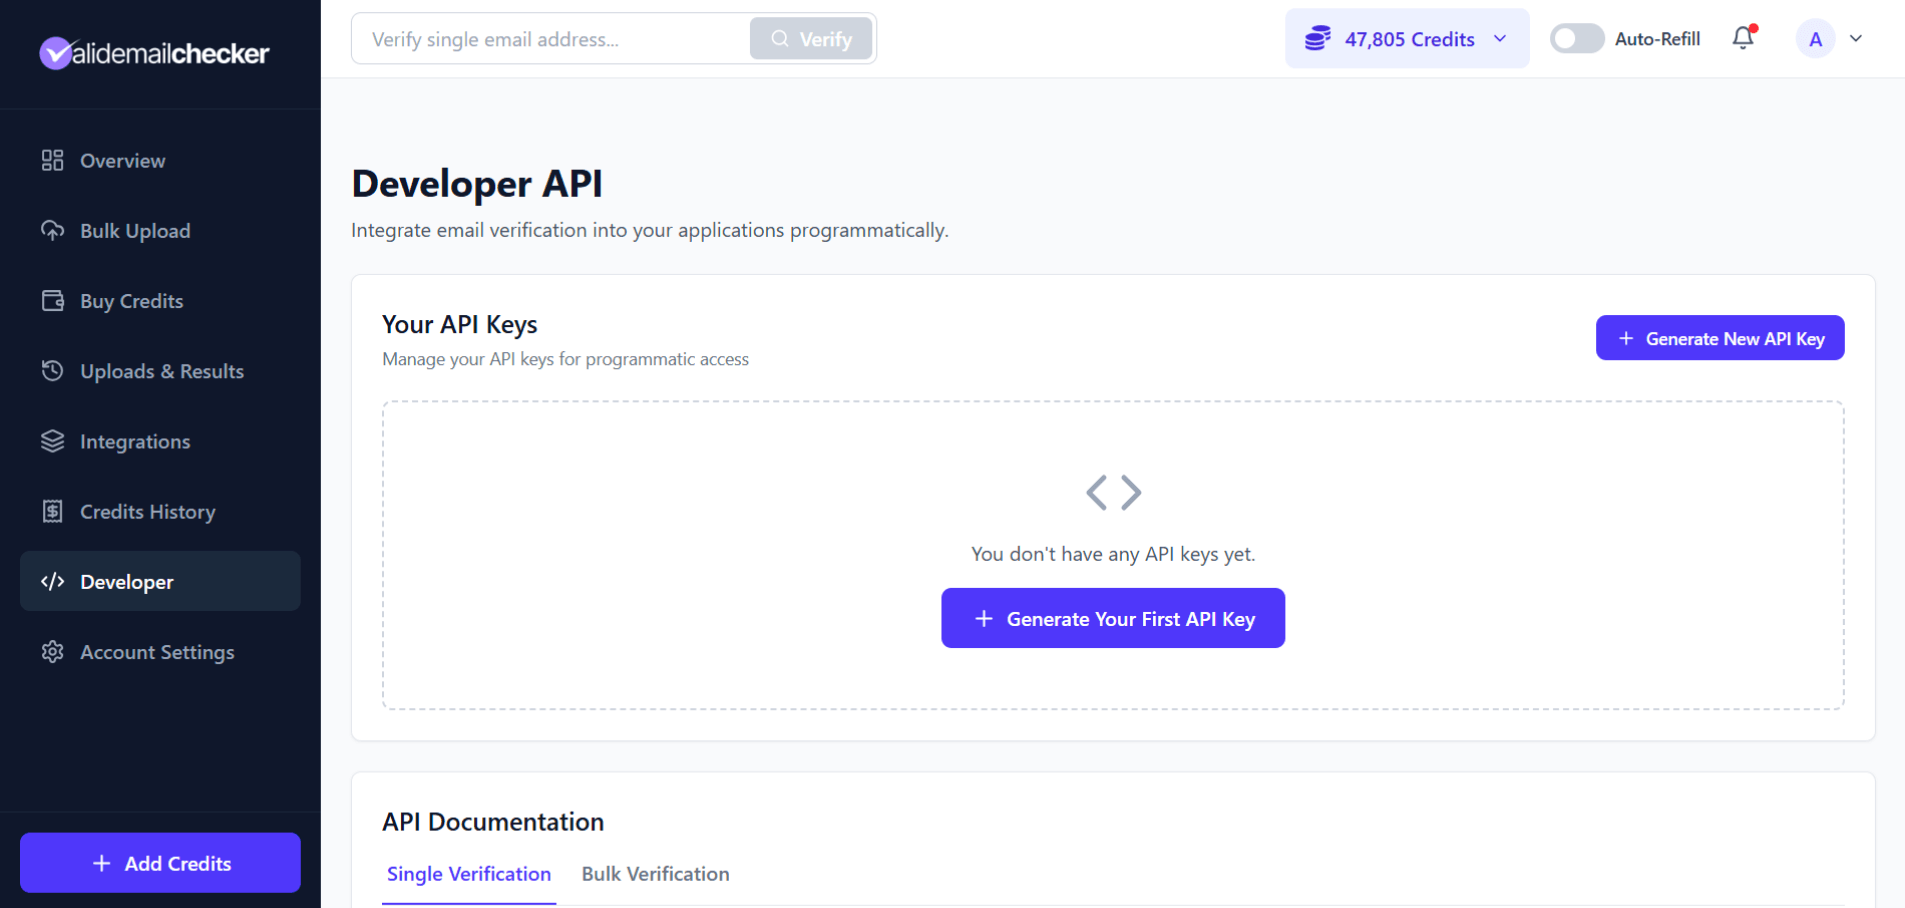Click the Buy Credits card icon
The image size is (1905, 908).
point(52,300)
